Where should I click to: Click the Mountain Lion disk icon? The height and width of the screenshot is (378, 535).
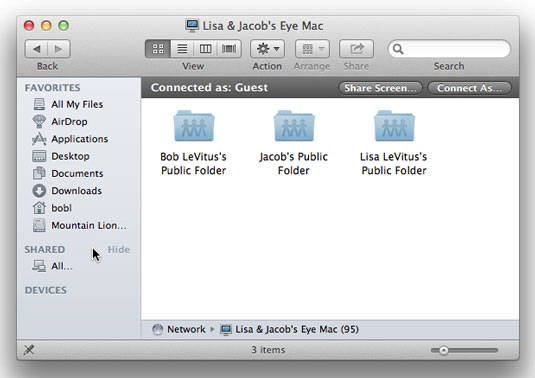click(x=39, y=225)
